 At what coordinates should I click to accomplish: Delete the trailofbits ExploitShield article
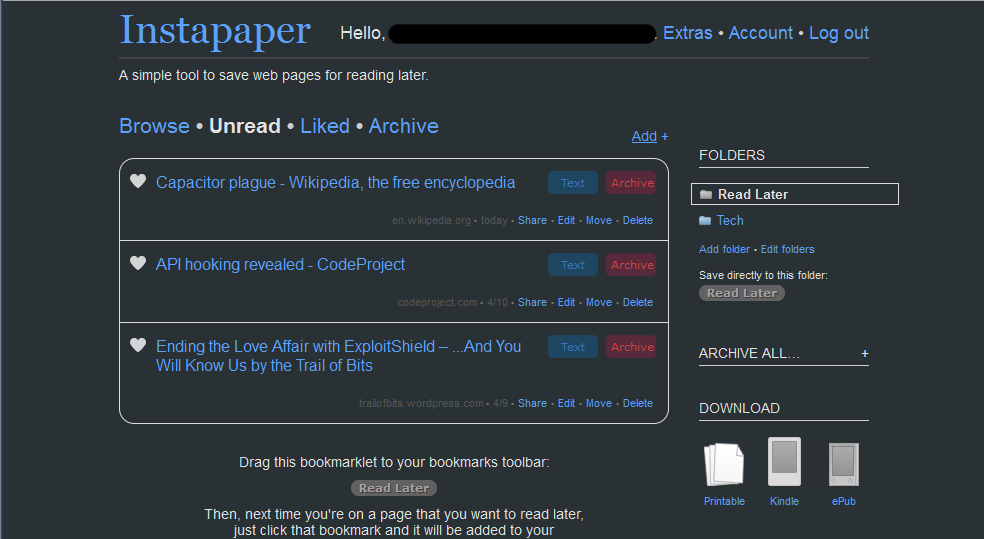point(638,403)
